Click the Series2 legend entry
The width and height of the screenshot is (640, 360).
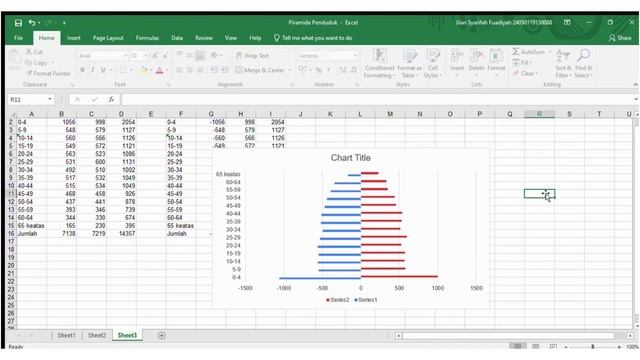(x=338, y=300)
